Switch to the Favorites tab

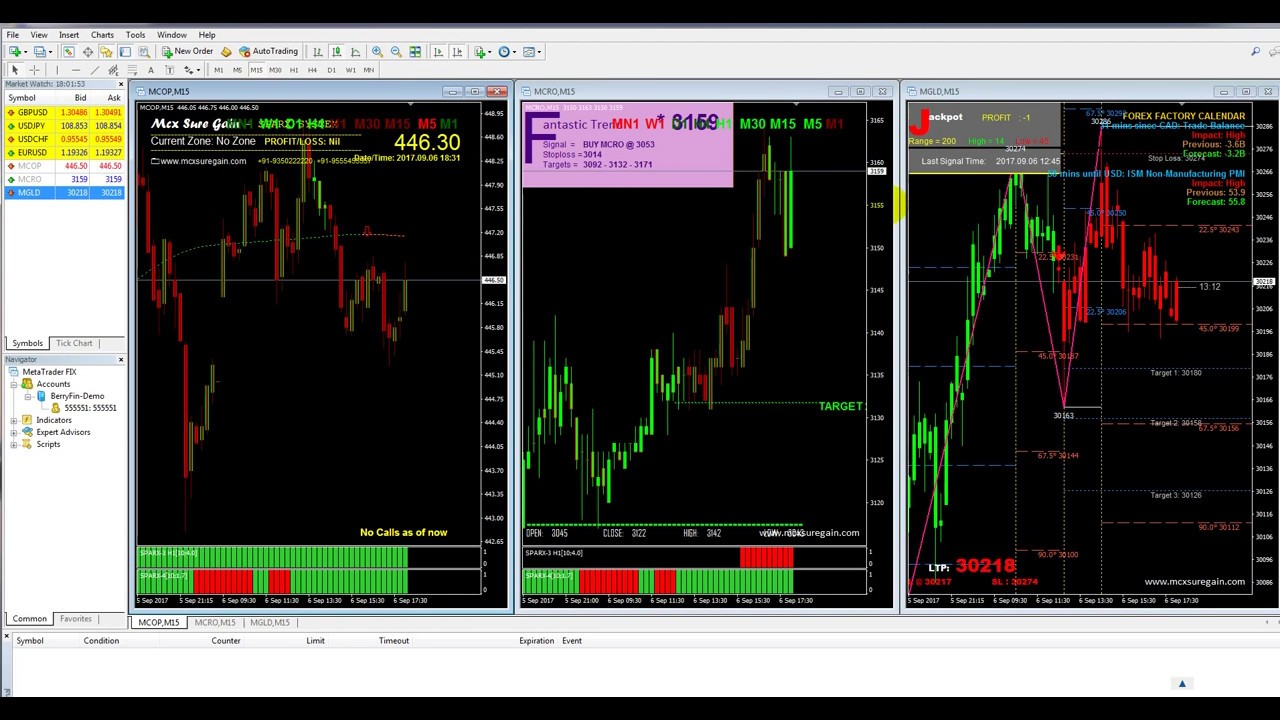(x=75, y=619)
